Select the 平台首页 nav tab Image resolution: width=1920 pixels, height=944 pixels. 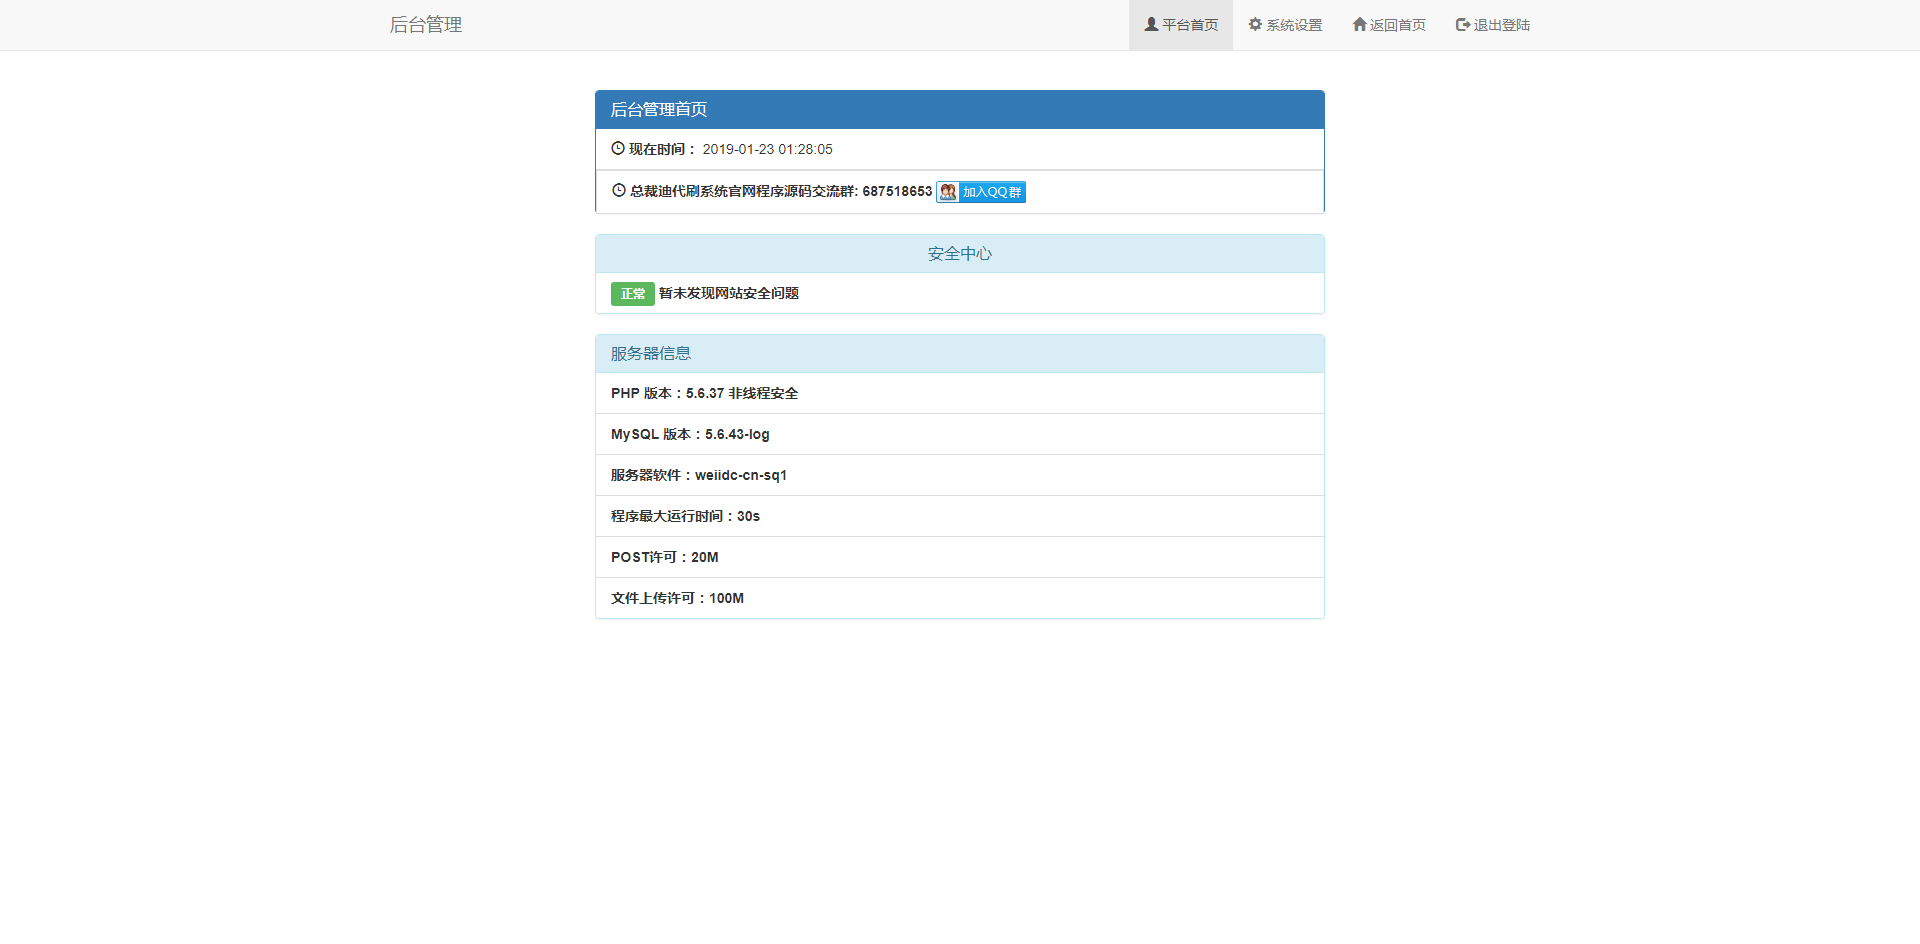point(1181,25)
